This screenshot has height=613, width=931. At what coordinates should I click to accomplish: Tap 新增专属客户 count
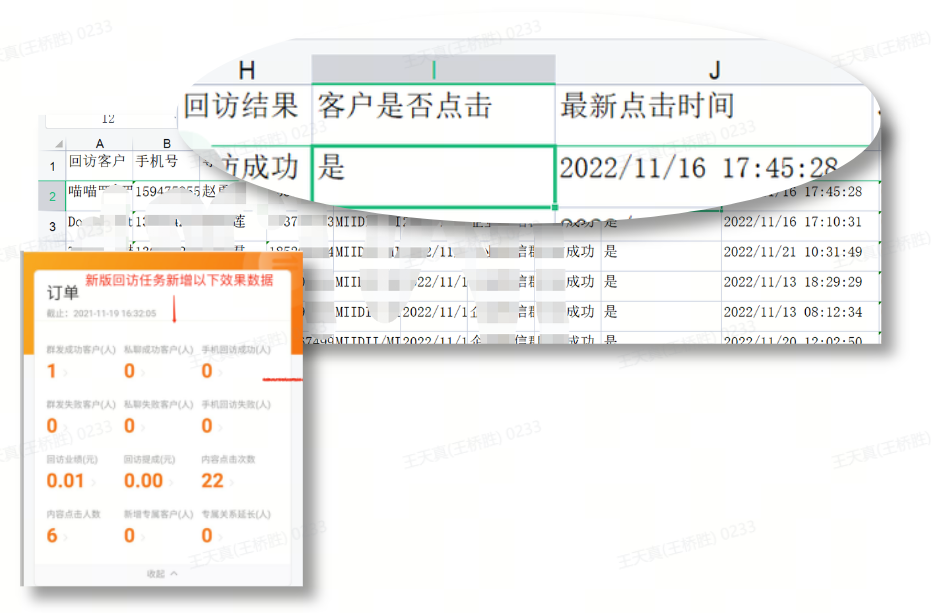[x=129, y=536]
